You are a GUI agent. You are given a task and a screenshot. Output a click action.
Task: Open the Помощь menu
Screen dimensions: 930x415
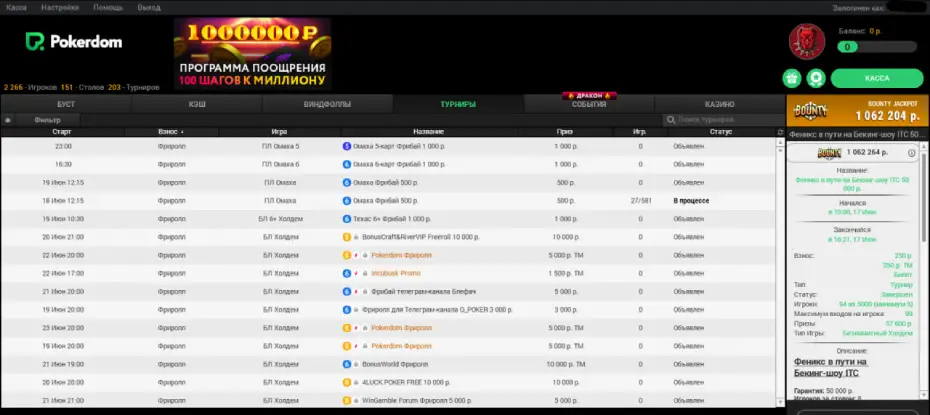108,8
